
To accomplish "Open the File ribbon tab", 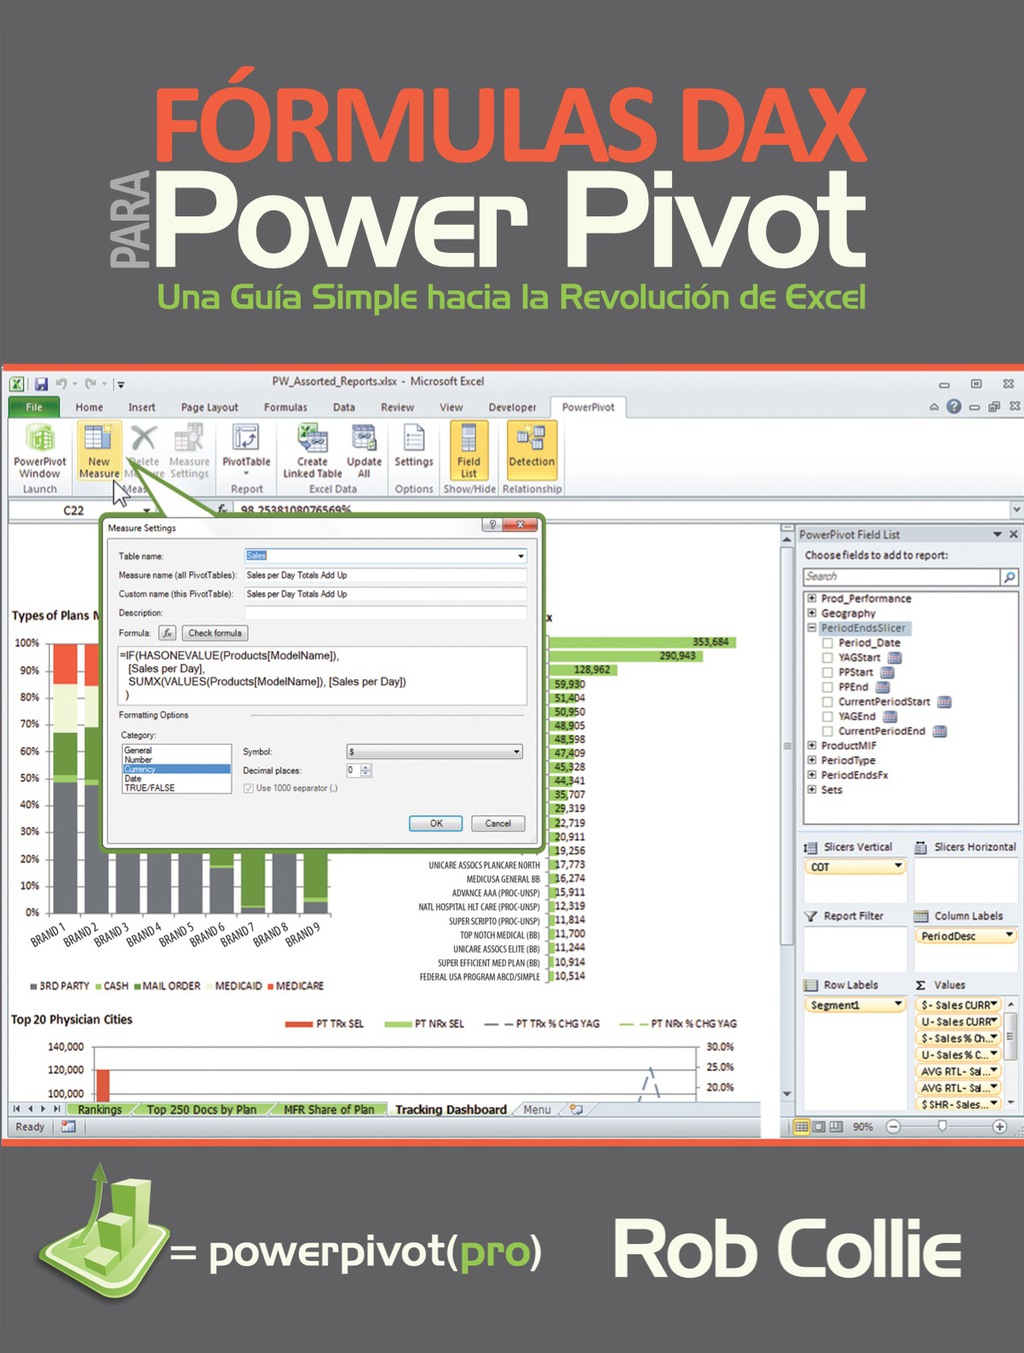I will coord(34,407).
